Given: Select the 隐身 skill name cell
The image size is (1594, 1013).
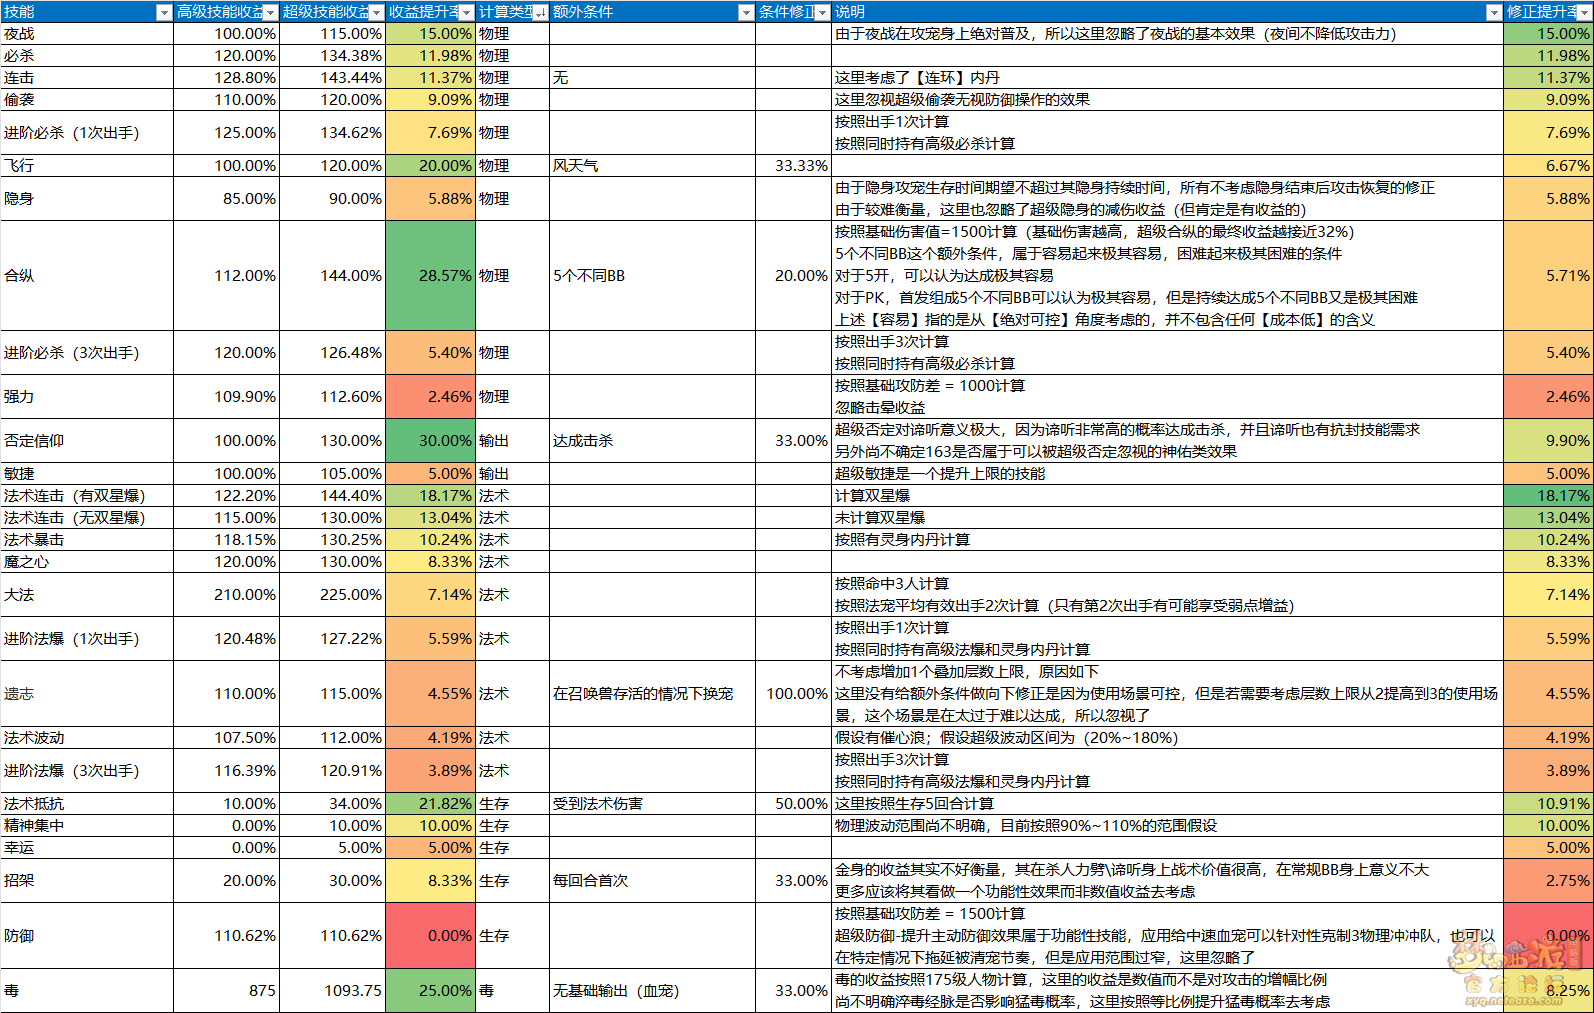Looking at the screenshot, I should [87, 199].
